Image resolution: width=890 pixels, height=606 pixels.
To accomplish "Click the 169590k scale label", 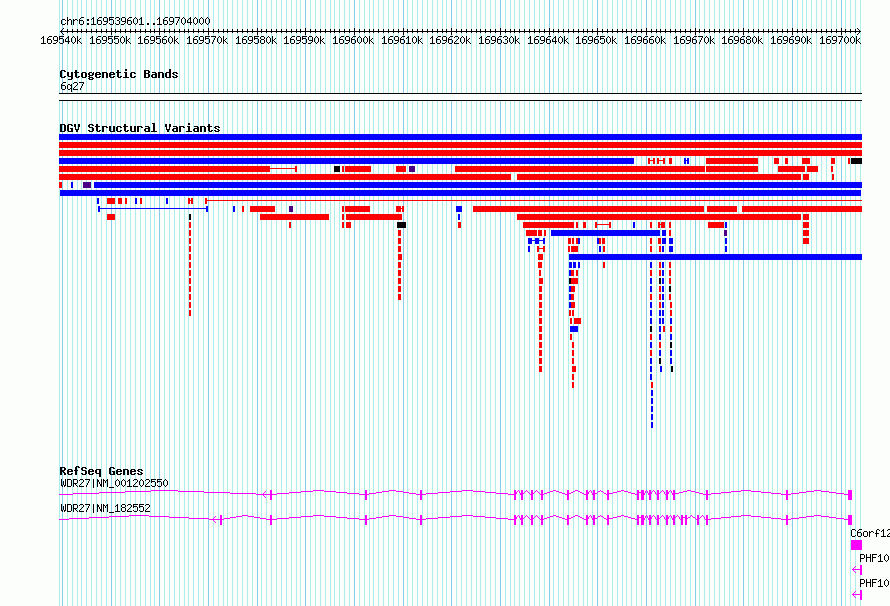I will (304, 40).
